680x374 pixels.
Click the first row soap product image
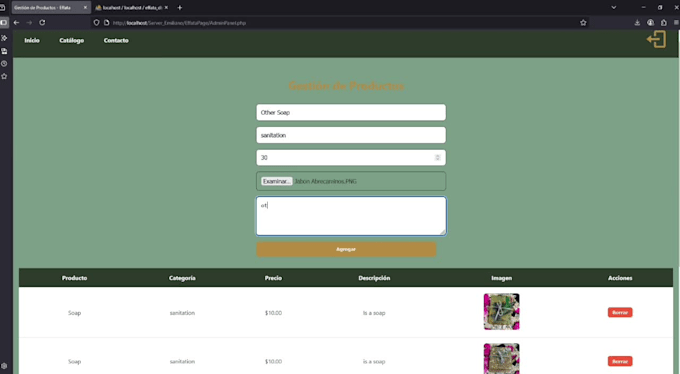pos(501,312)
